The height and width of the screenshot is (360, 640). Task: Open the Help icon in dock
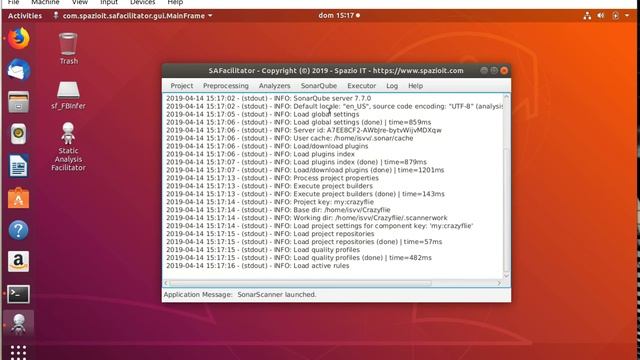(18, 230)
